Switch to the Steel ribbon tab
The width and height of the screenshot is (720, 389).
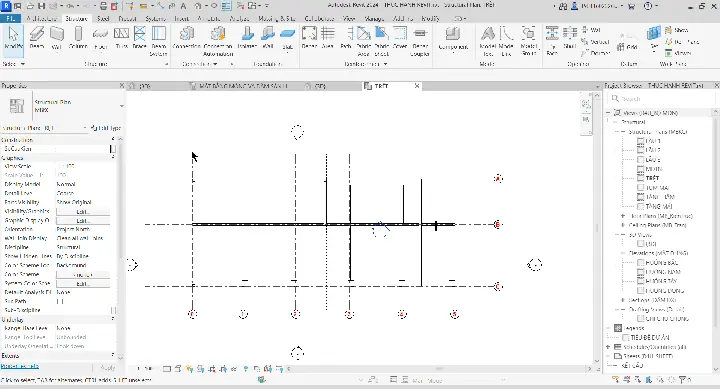[x=103, y=18]
